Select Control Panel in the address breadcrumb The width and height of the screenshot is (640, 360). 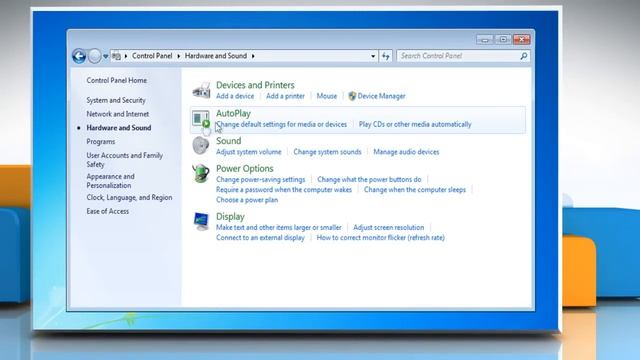[152, 56]
